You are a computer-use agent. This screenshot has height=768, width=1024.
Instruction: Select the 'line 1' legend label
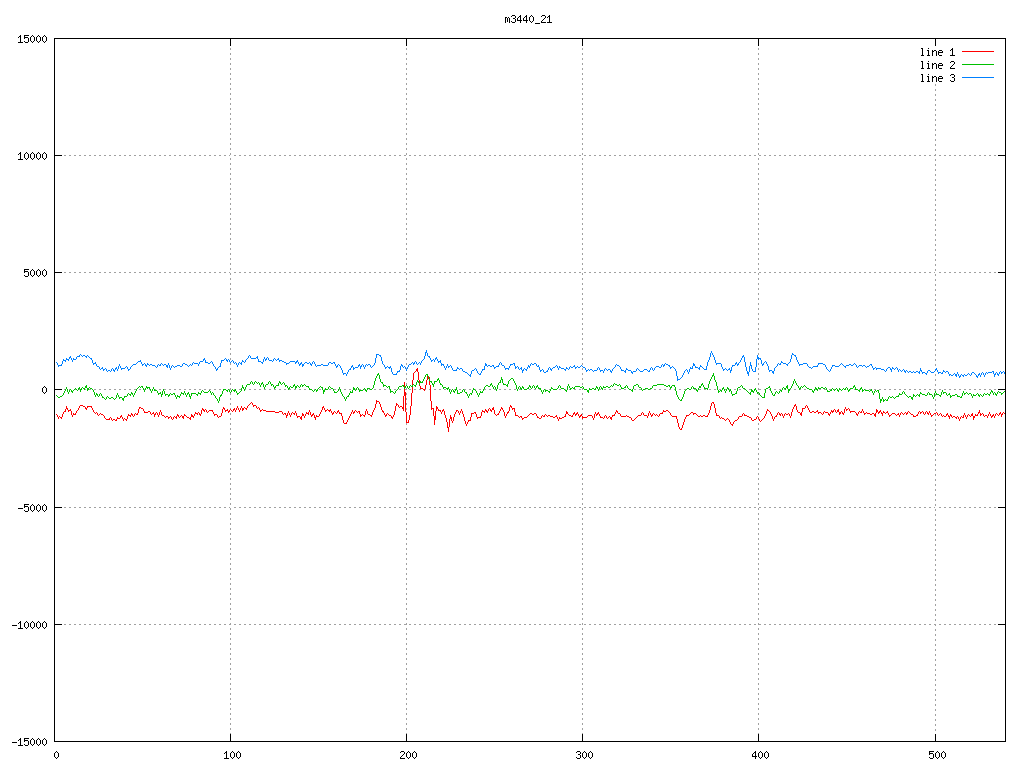tap(937, 51)
